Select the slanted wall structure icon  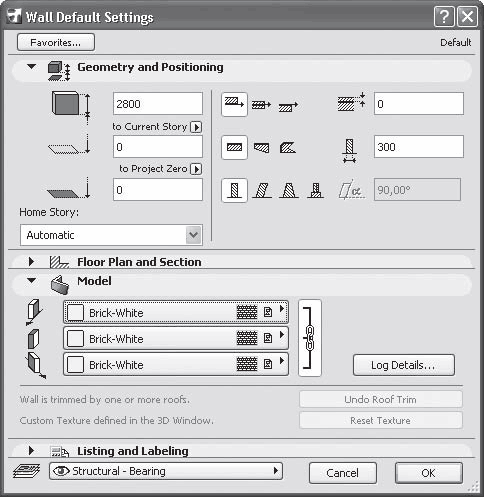click(x=262, y=190)
